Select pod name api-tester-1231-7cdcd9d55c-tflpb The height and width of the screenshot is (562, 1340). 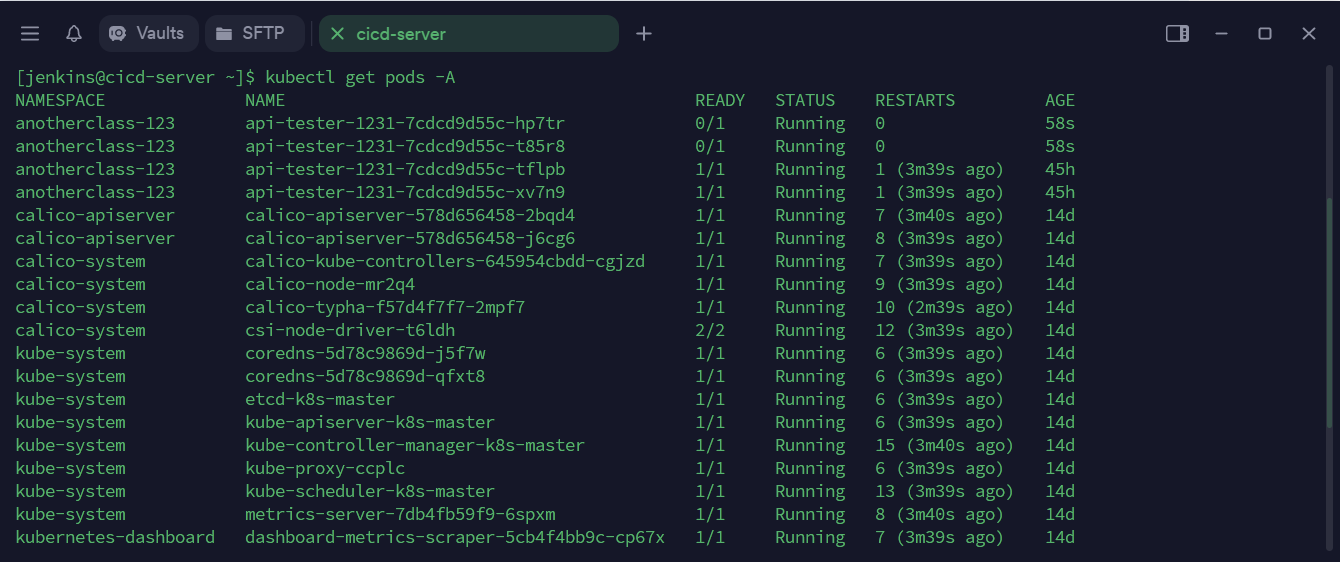[405, 169]
